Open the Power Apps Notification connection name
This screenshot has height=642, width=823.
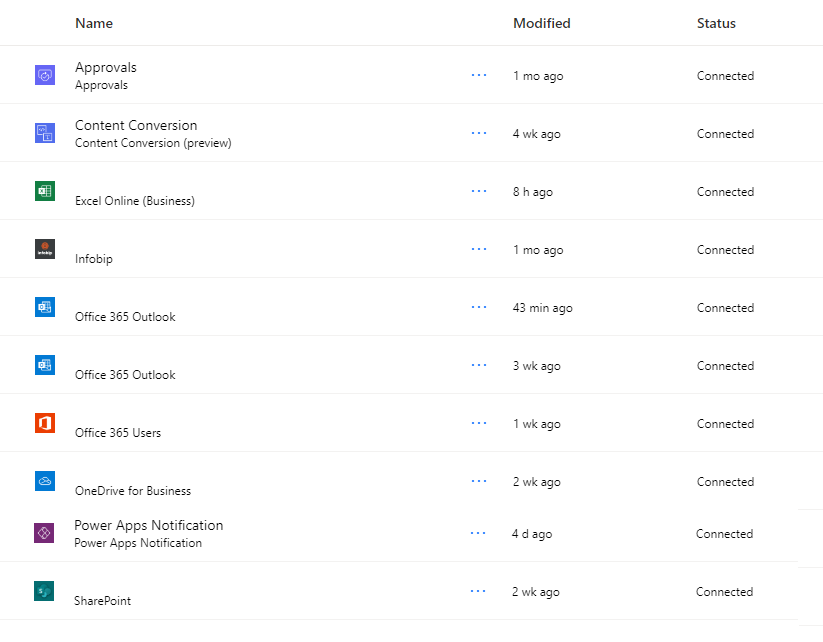point(149,525)
